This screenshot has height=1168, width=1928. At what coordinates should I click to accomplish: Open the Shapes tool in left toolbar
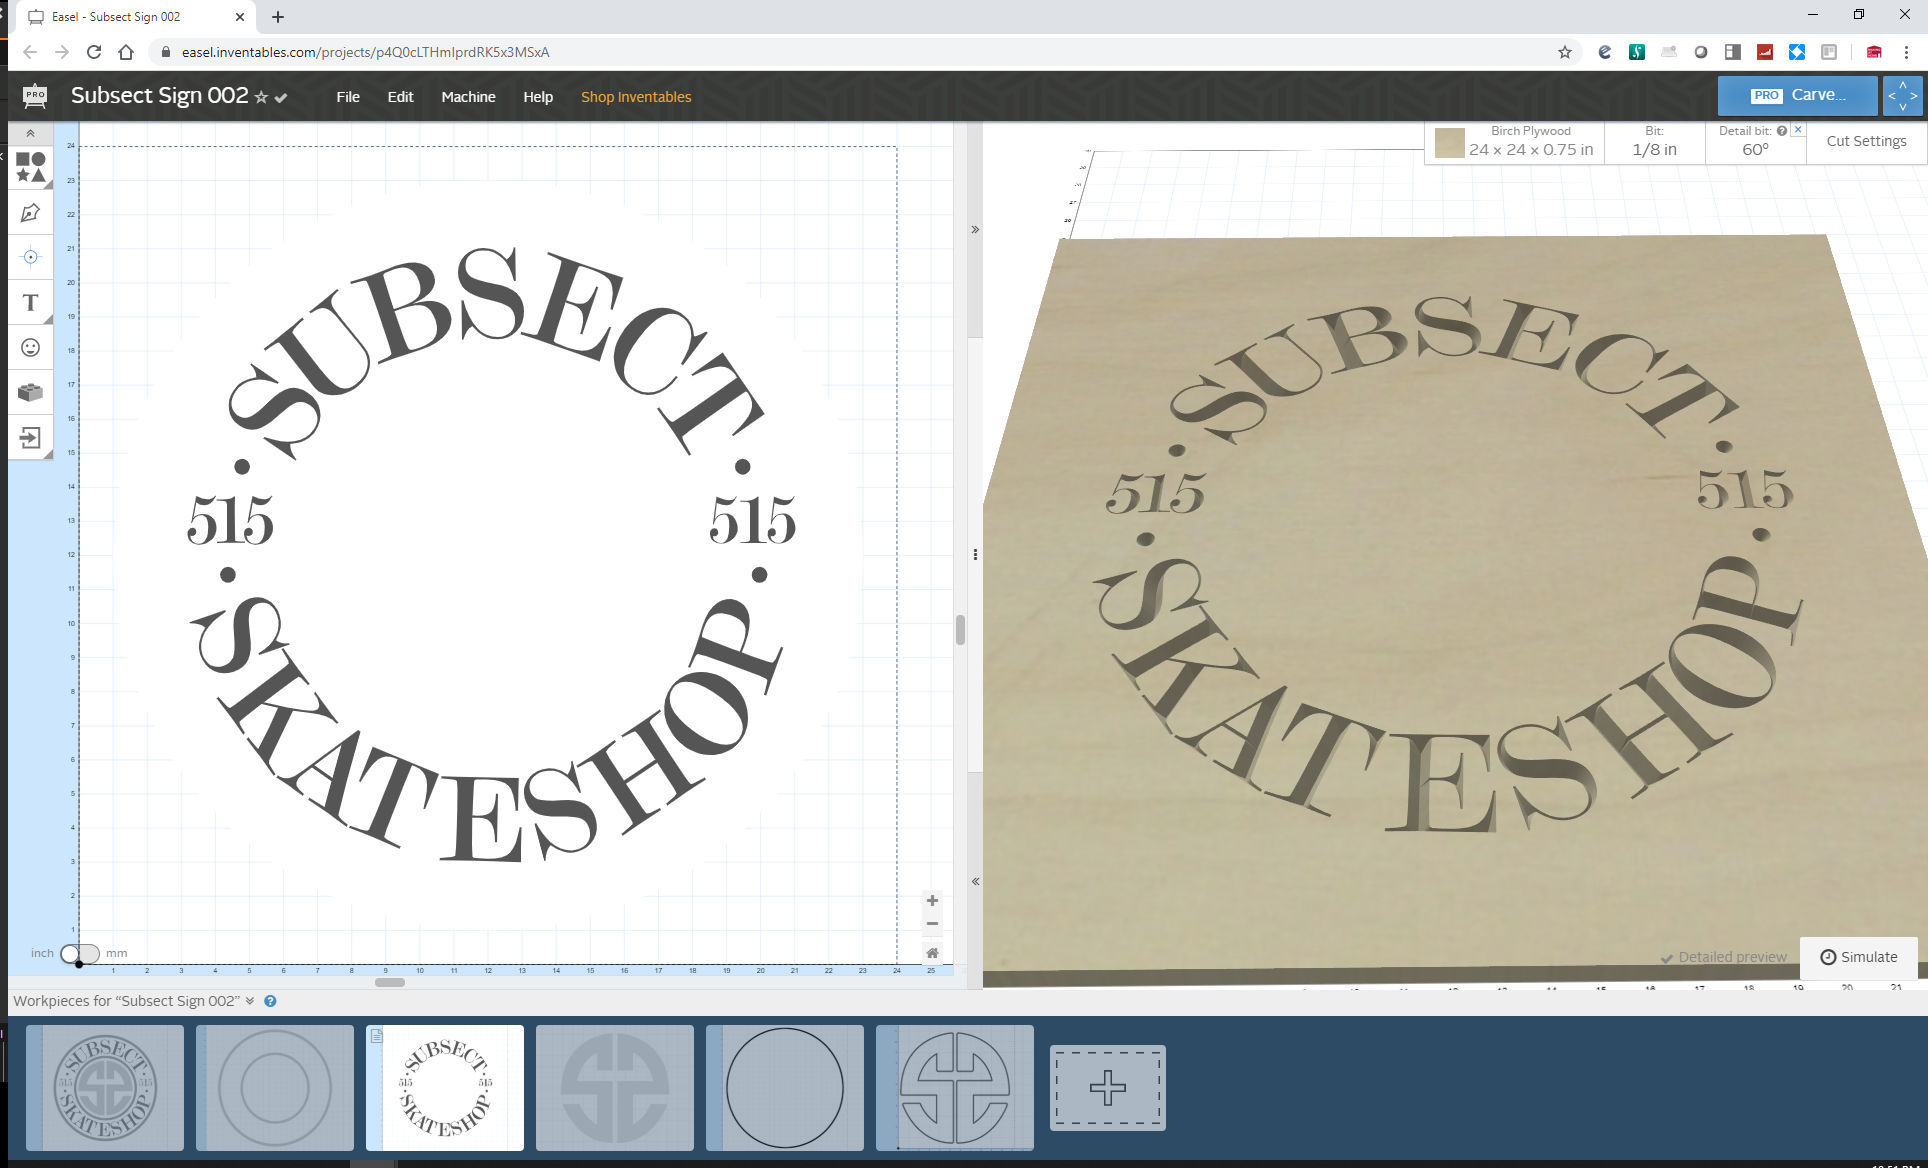31,167
